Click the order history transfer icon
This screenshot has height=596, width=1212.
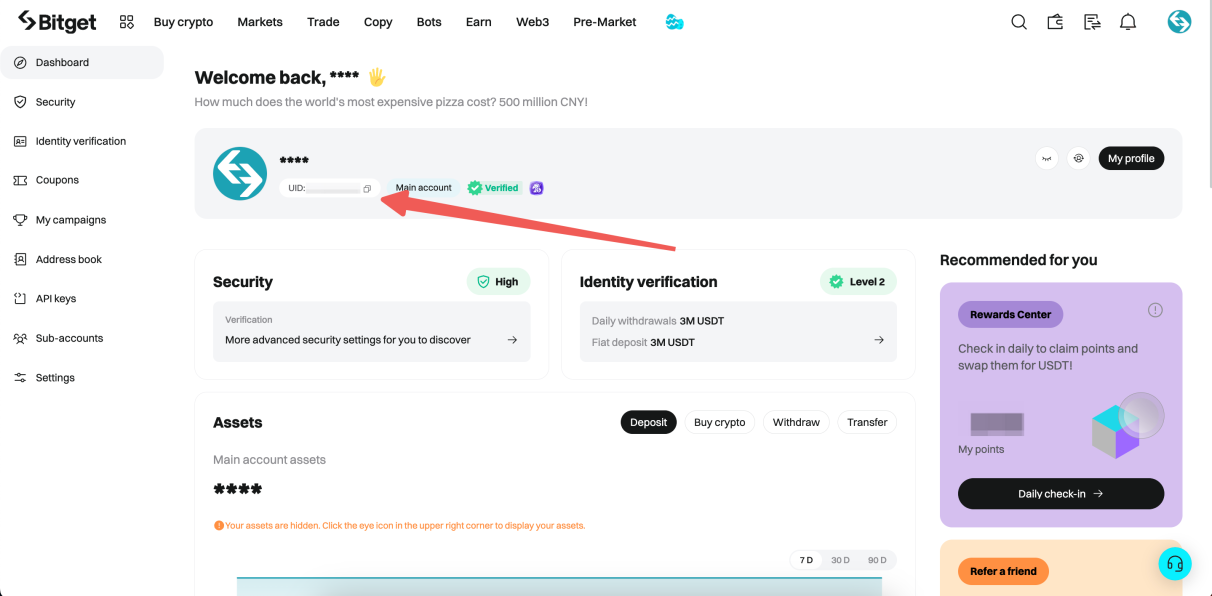pyautogui.click(x=1091, y=21)
